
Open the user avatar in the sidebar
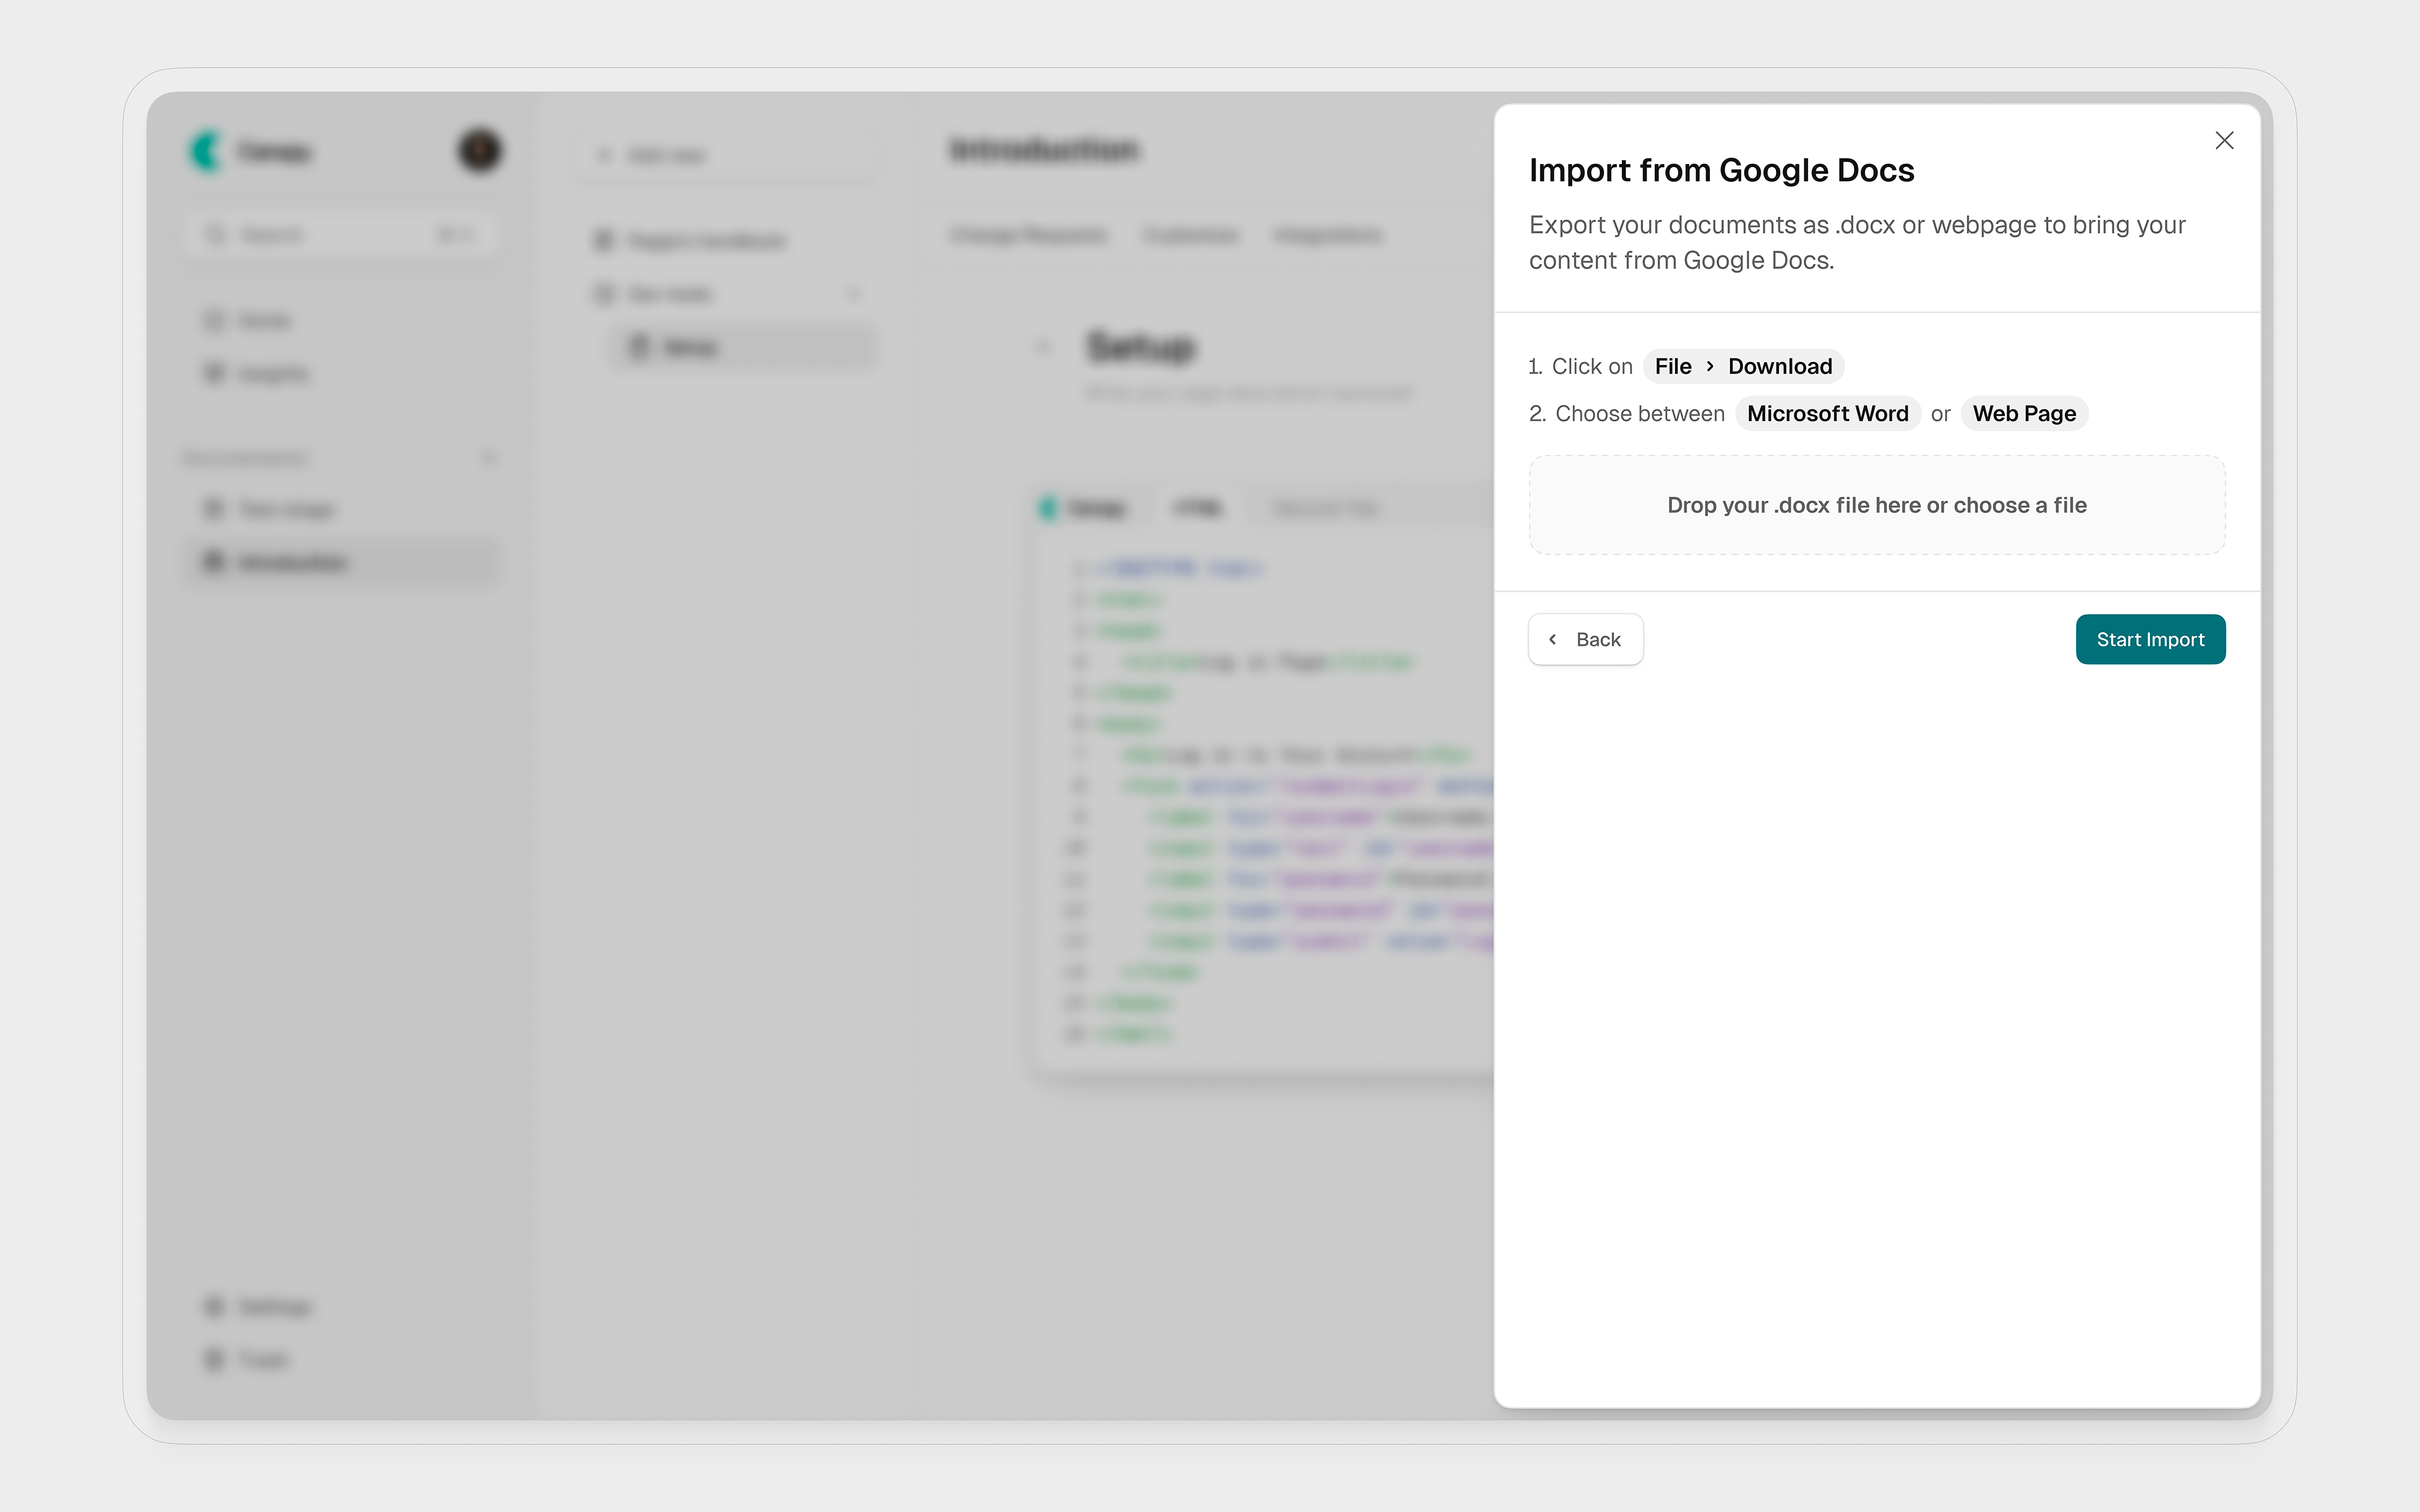[480, 150]
